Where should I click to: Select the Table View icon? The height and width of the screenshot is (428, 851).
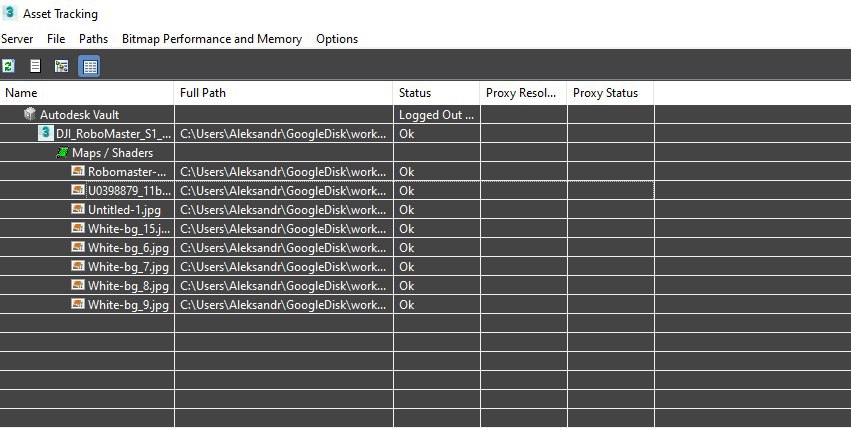coord(90,66)
